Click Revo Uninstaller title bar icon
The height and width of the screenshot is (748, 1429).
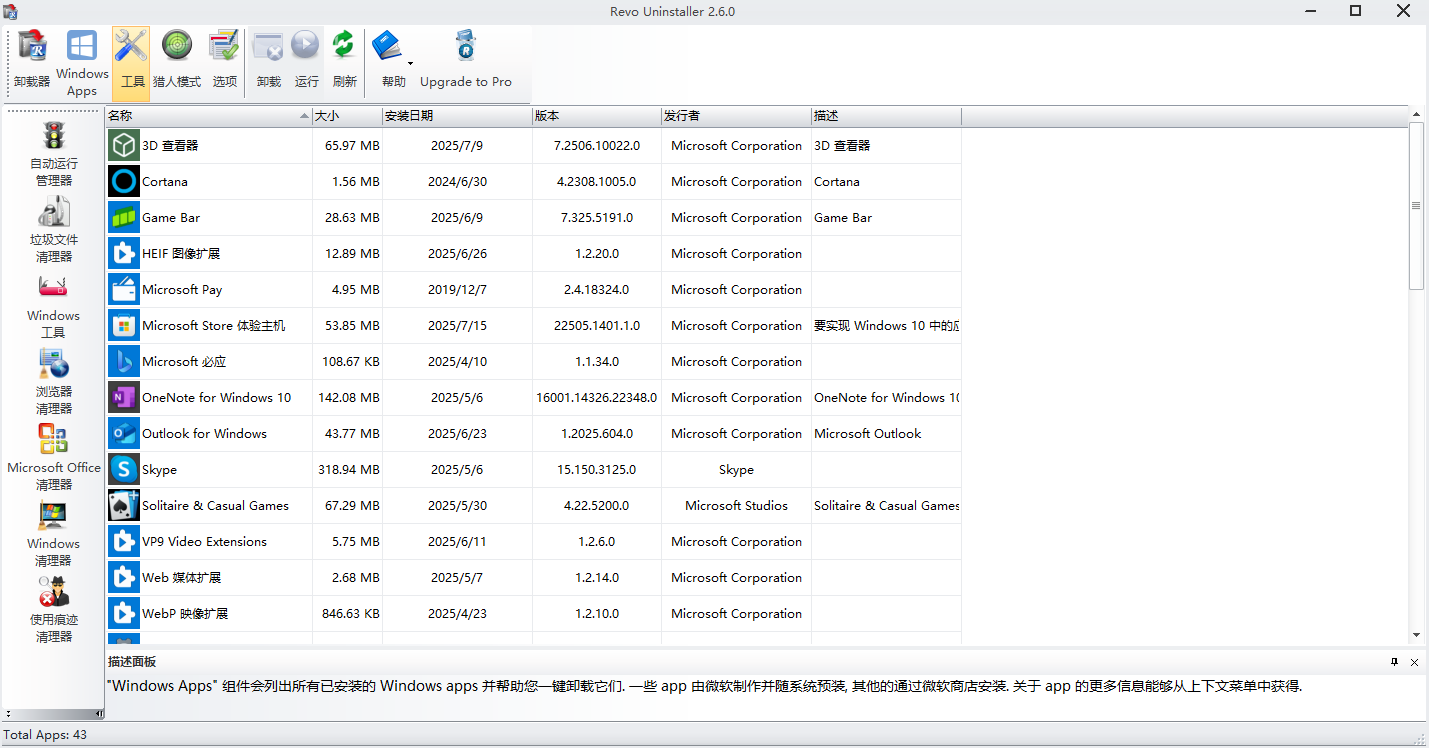[10, 11]
